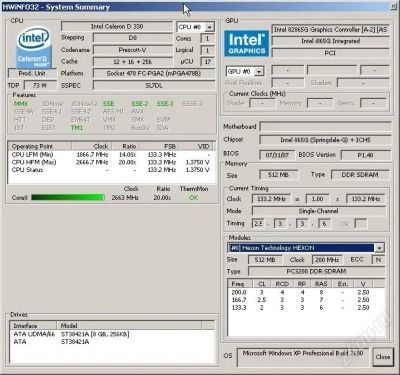Click the ECC N field
400x375 pixels.
click(378, 260)
